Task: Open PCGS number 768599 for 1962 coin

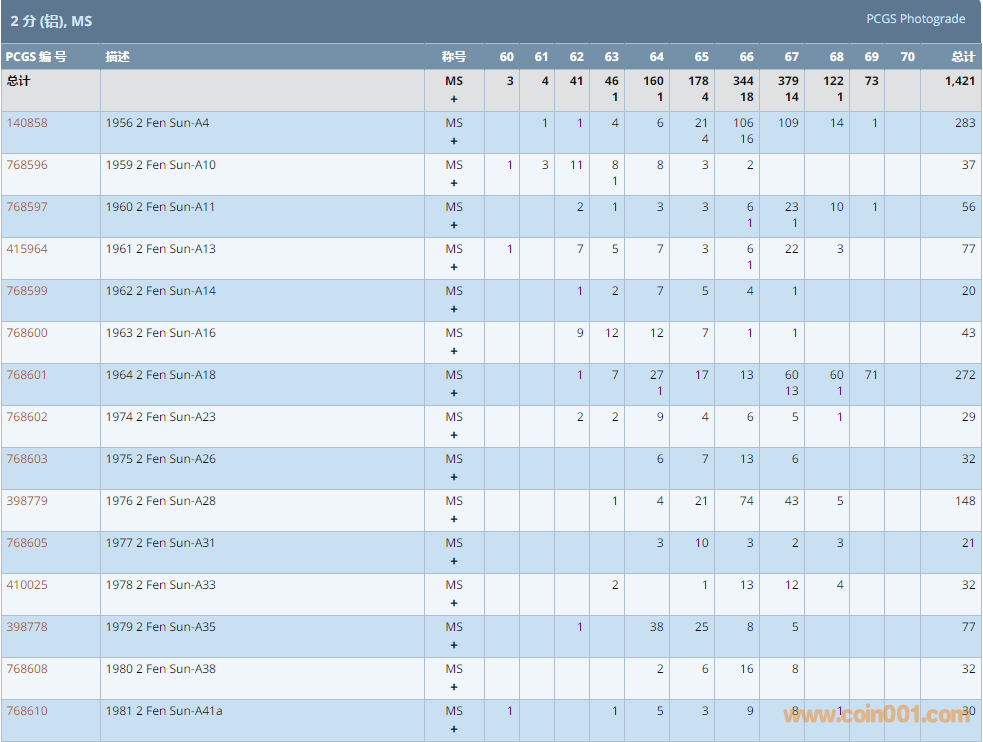Action: 27,291
